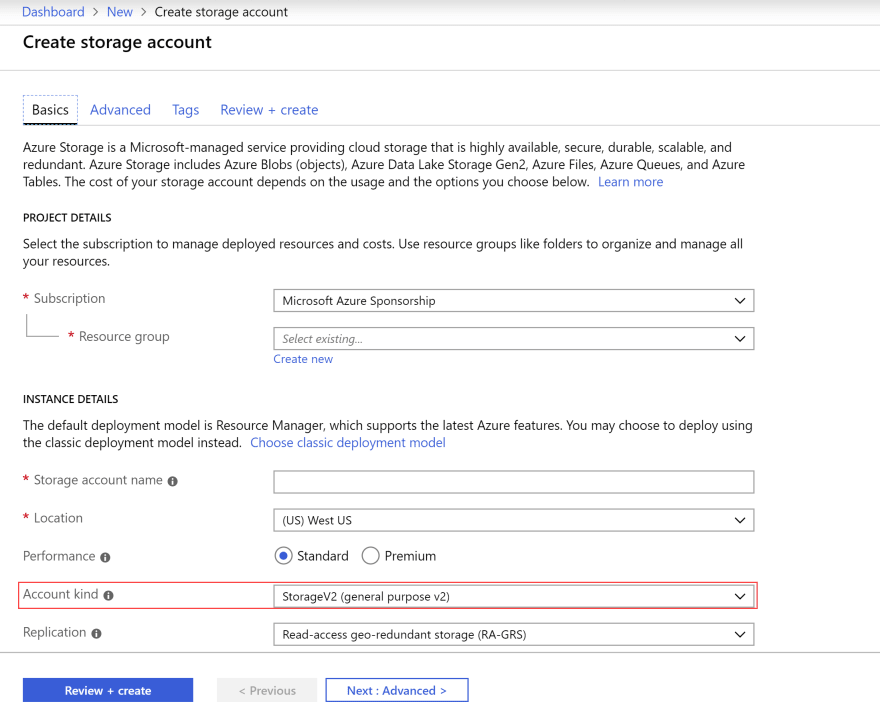880x724 pixels.
Task: Click the Create new resource group link
Action: 303,359
